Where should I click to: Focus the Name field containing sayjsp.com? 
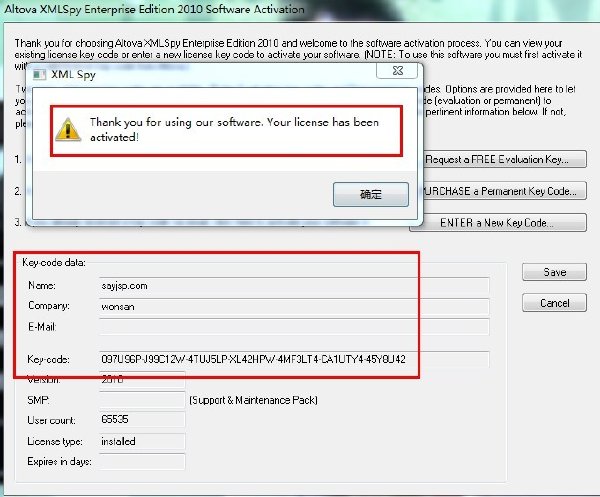coord(294,286)
